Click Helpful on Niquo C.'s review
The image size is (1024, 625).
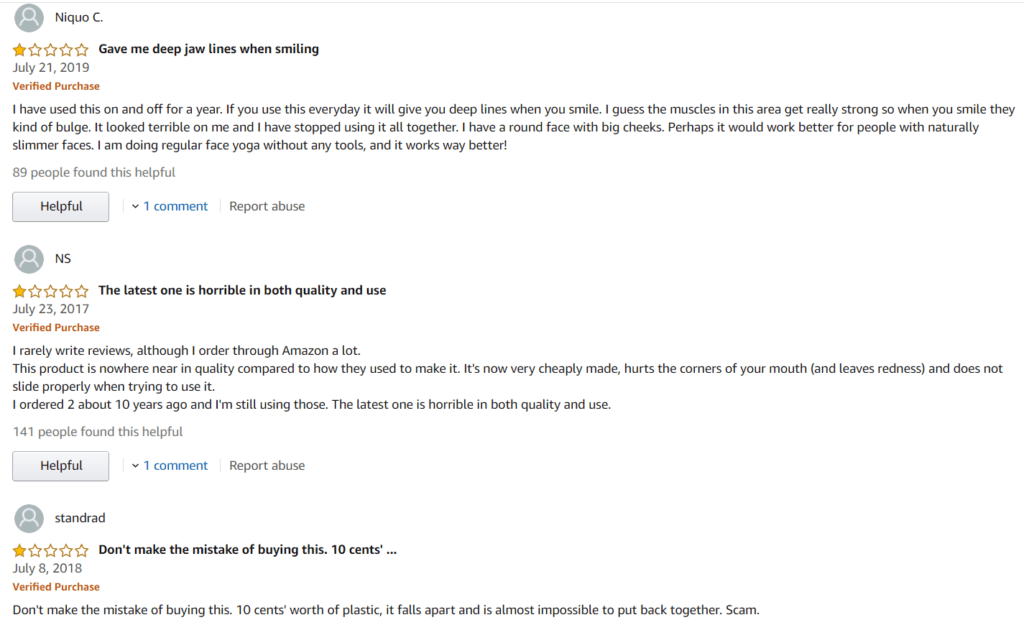(60, 206)
